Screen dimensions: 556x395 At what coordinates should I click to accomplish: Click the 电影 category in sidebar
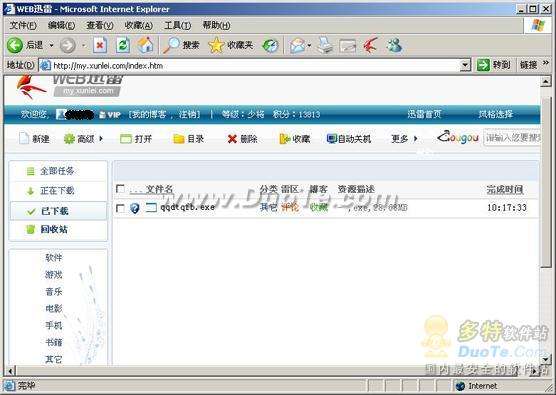[54, 308]
